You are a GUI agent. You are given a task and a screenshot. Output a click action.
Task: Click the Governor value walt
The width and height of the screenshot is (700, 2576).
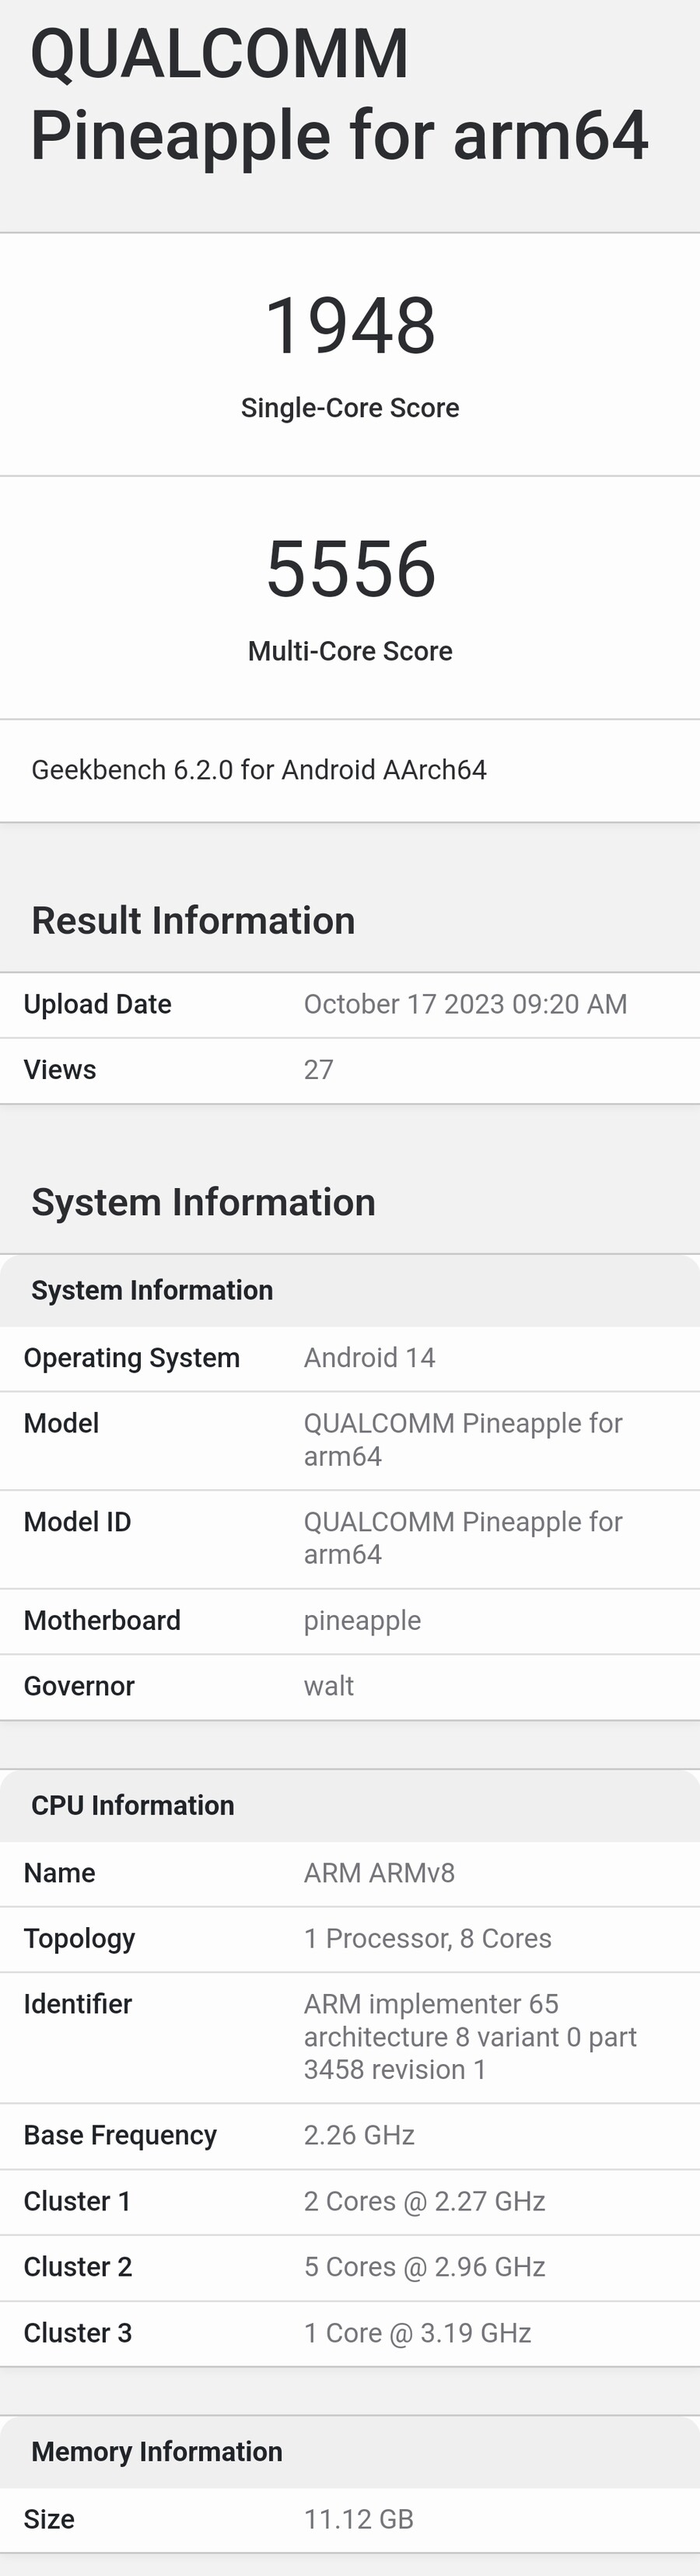[x=328, y=1687]
